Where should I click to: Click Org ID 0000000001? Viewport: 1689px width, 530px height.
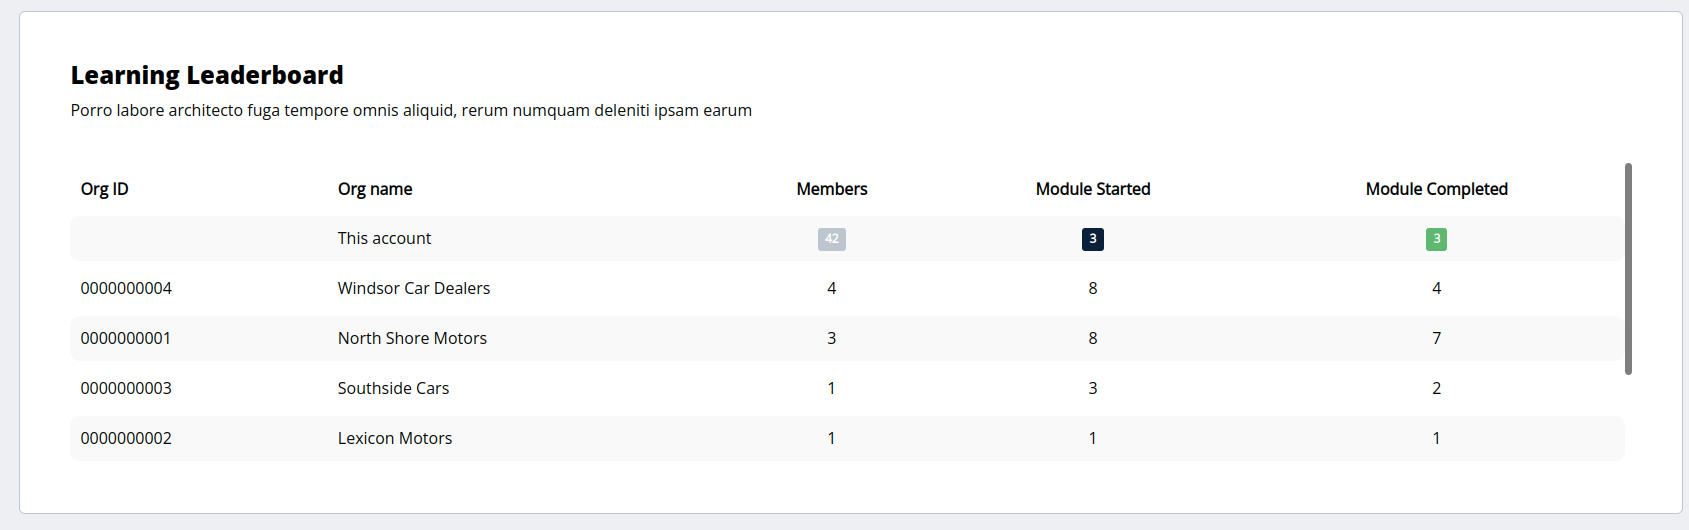click(126, 338)
